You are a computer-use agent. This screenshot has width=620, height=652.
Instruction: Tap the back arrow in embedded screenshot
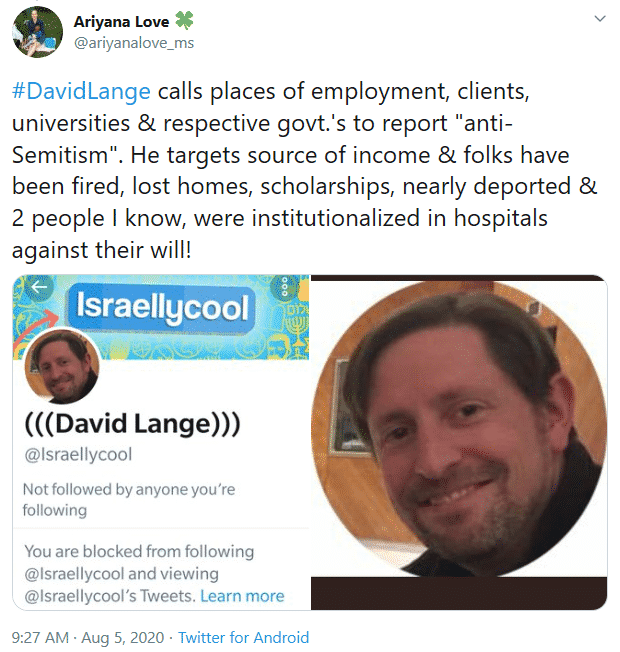39,287
